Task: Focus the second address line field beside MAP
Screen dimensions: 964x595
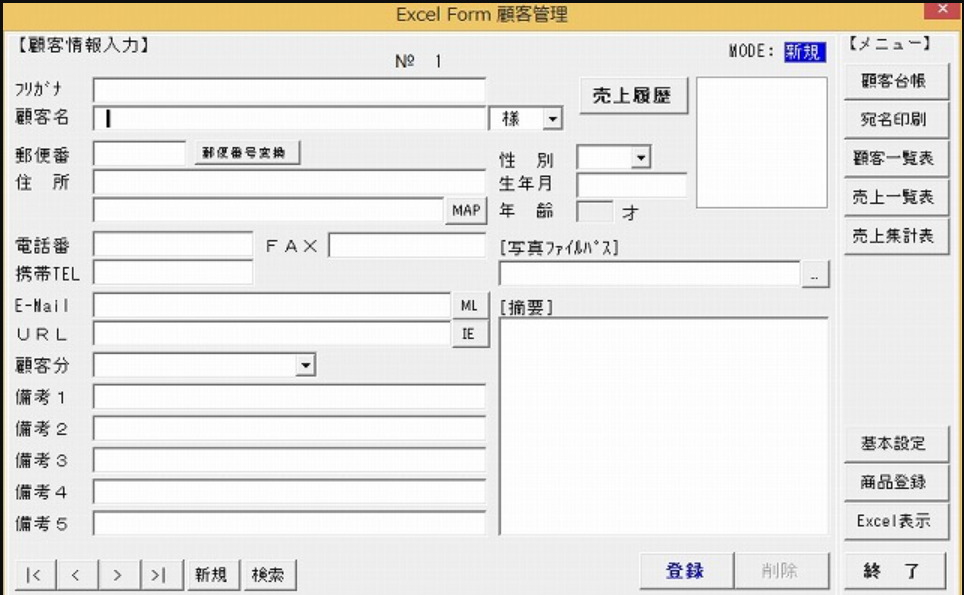Action: pyautogui.click(x=269, y=210)
